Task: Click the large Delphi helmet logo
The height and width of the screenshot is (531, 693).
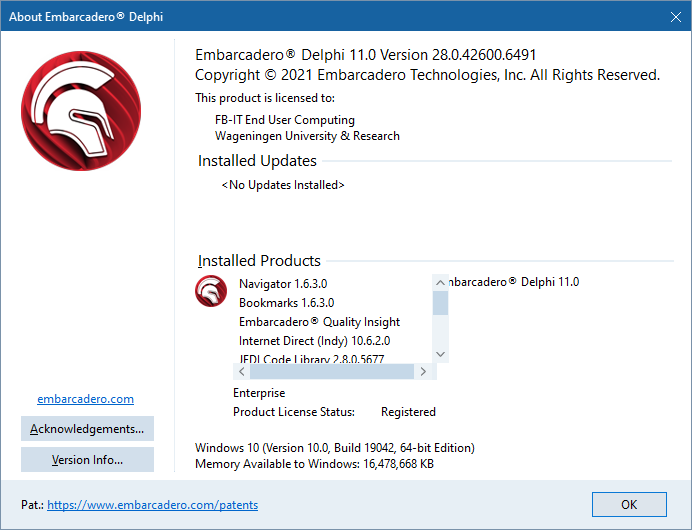Action: pos(81,111)
